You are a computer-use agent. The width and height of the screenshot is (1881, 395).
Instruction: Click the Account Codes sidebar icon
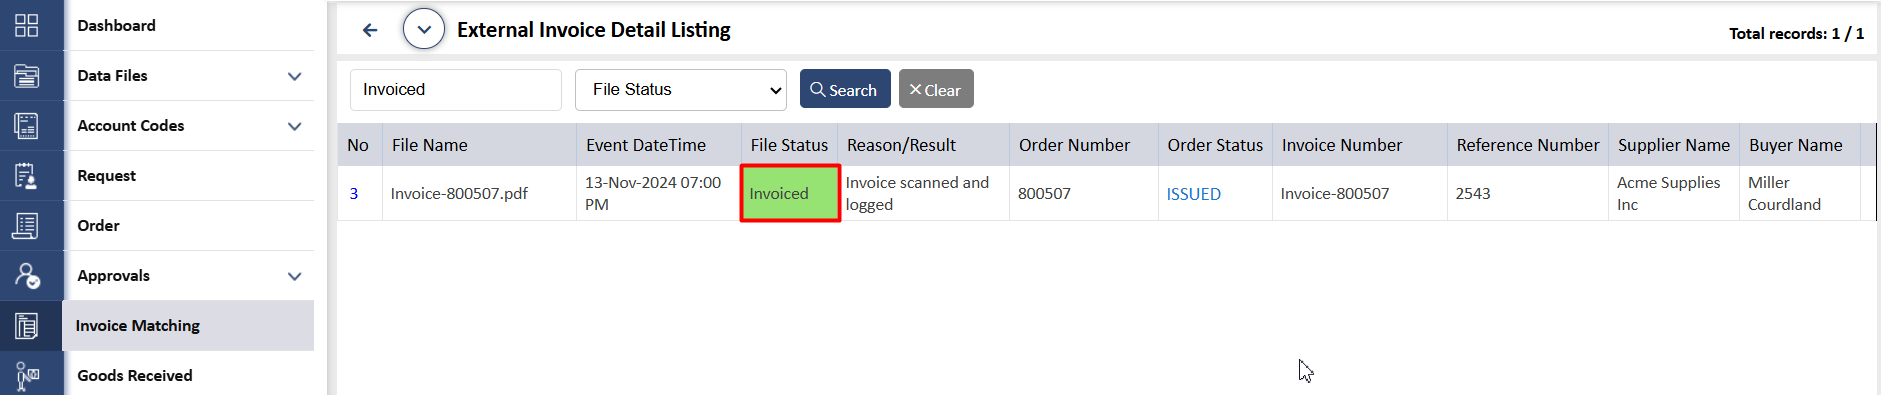point(27,125)
